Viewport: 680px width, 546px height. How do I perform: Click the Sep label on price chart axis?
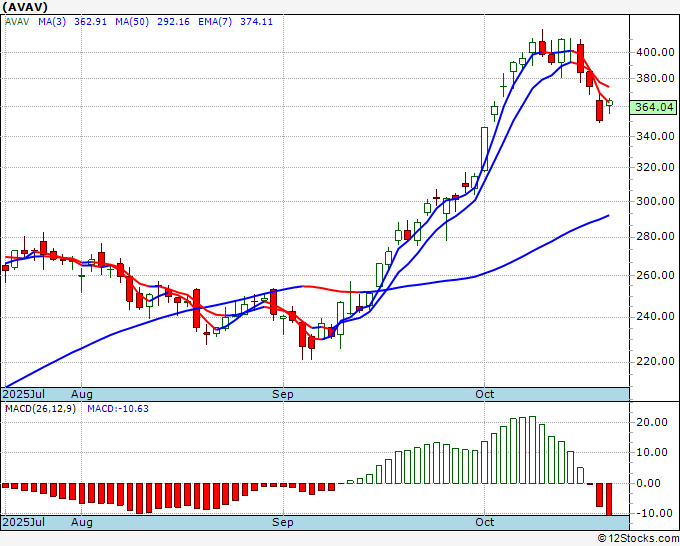283,394
